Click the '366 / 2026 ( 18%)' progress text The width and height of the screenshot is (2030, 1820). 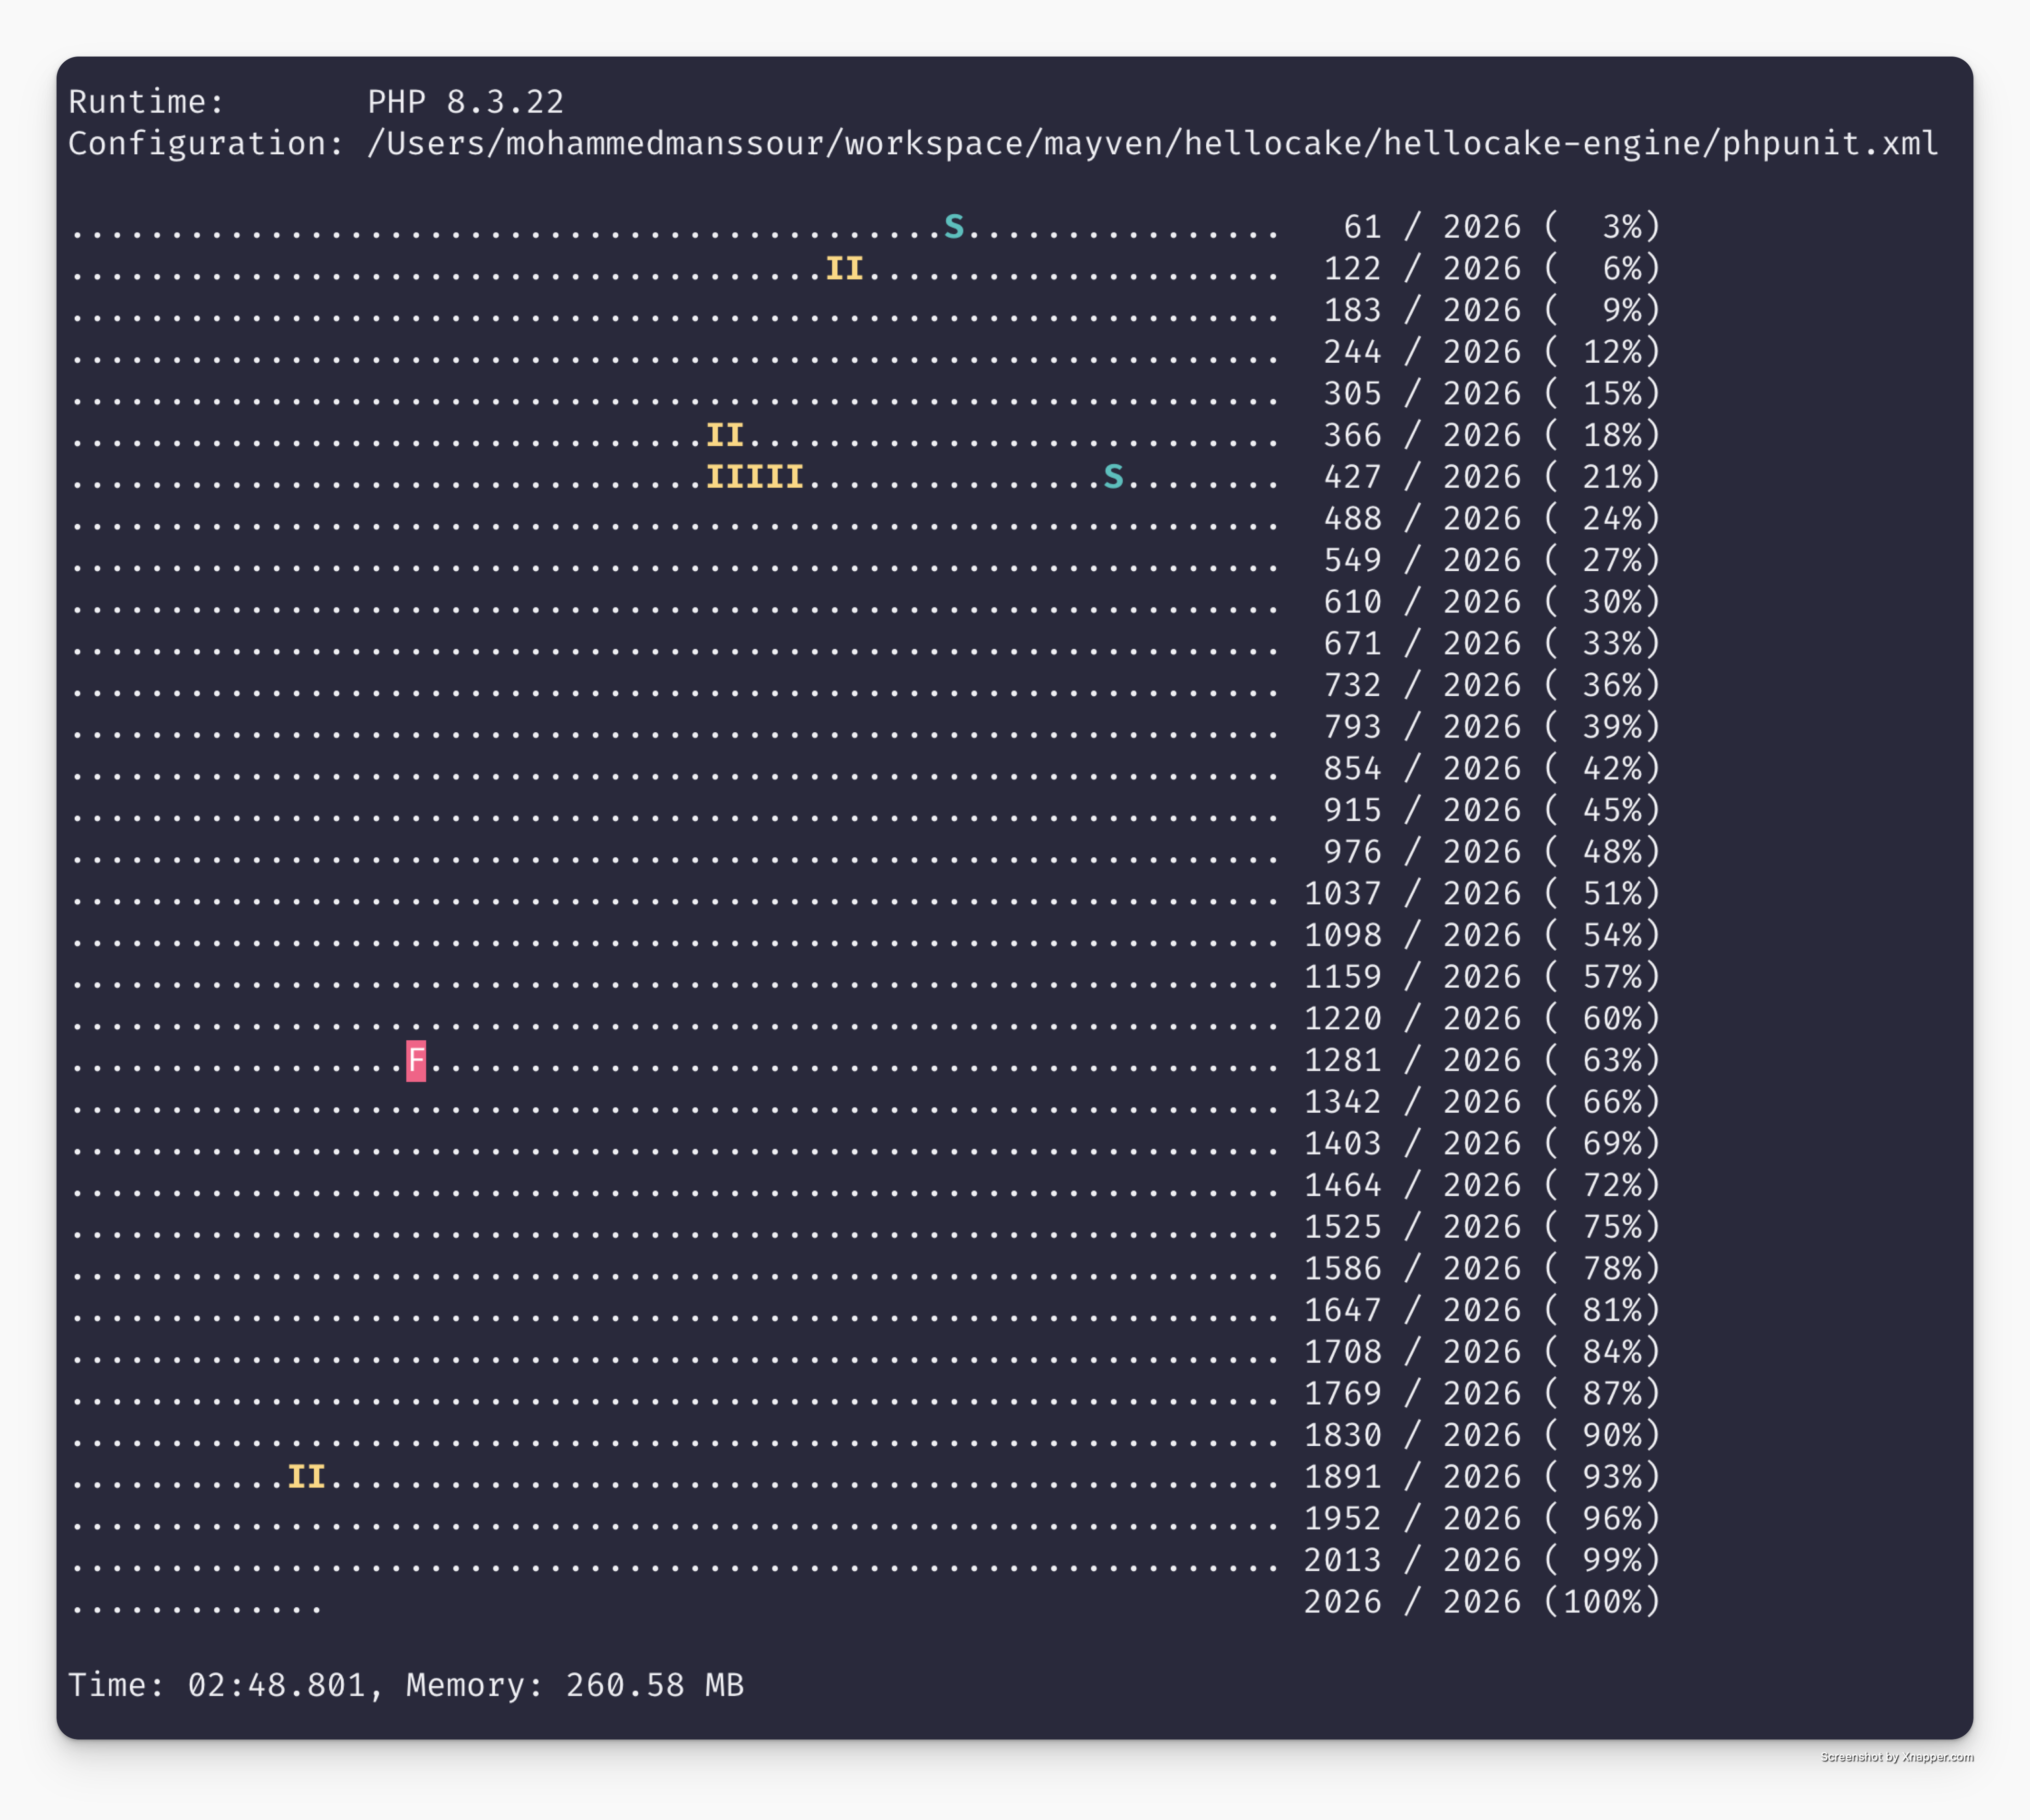(x=1492, y=436)
